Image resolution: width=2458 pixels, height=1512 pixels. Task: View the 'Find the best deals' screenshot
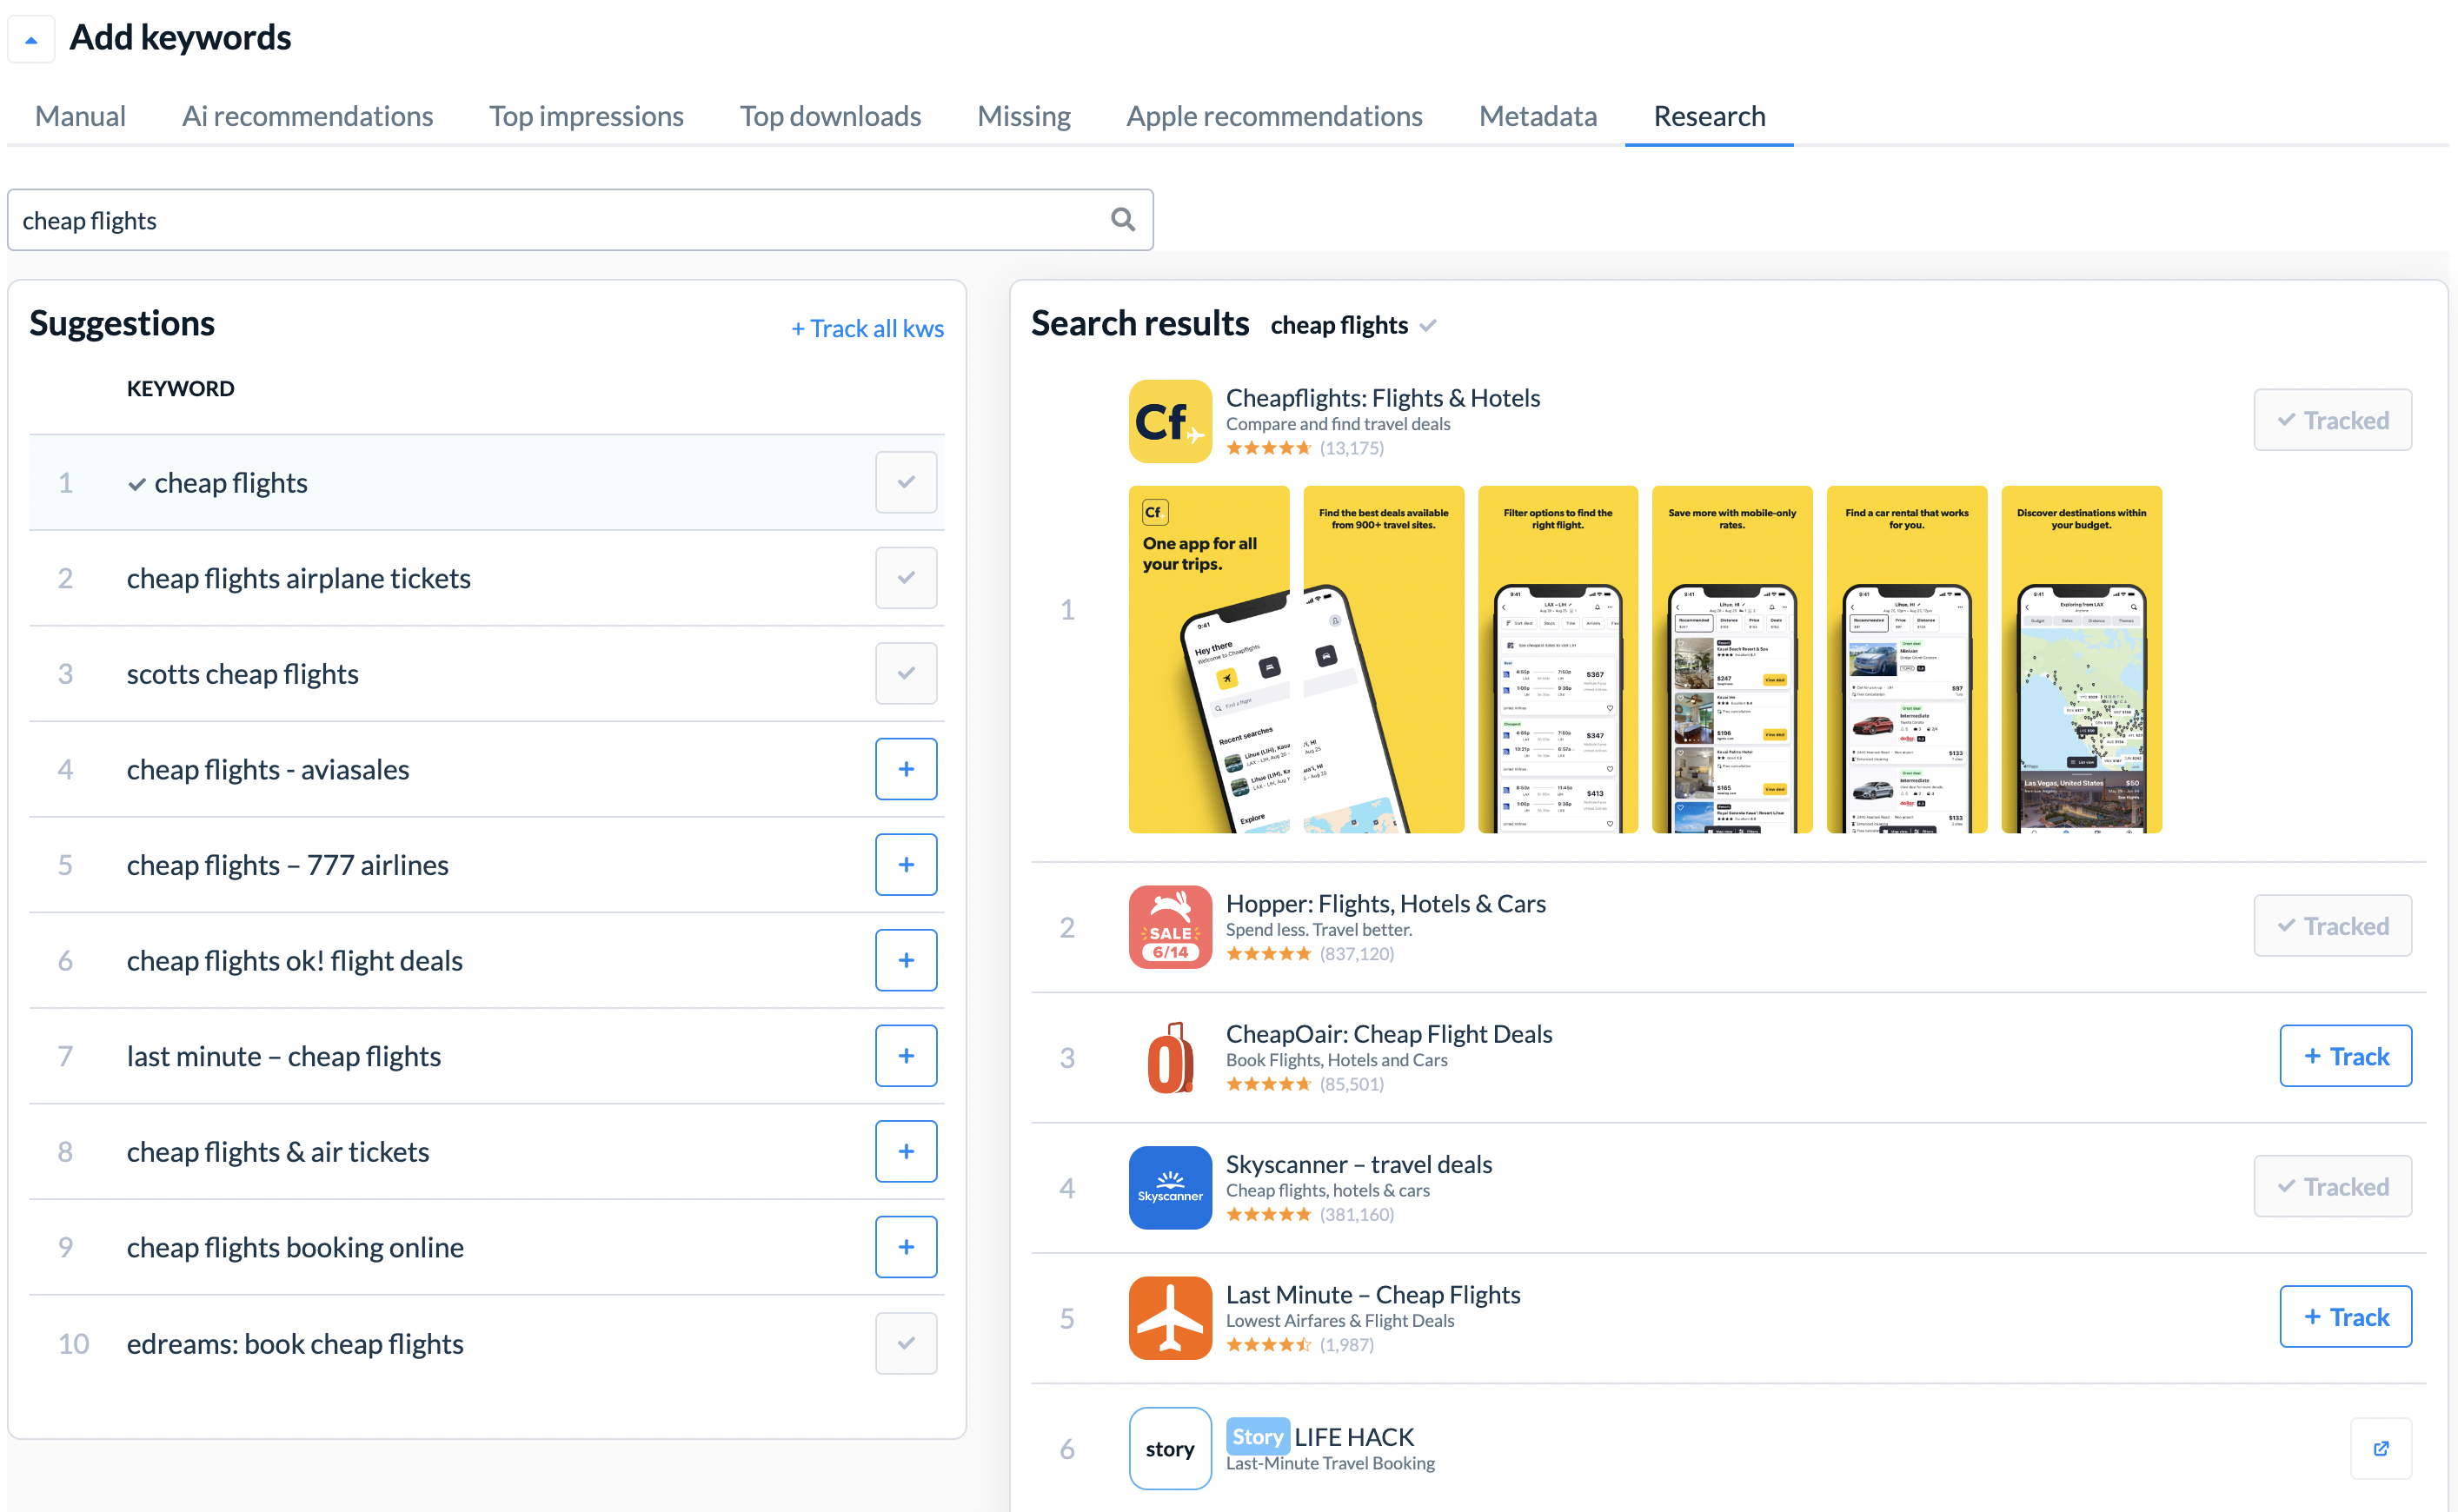[x=1383, y=660]
